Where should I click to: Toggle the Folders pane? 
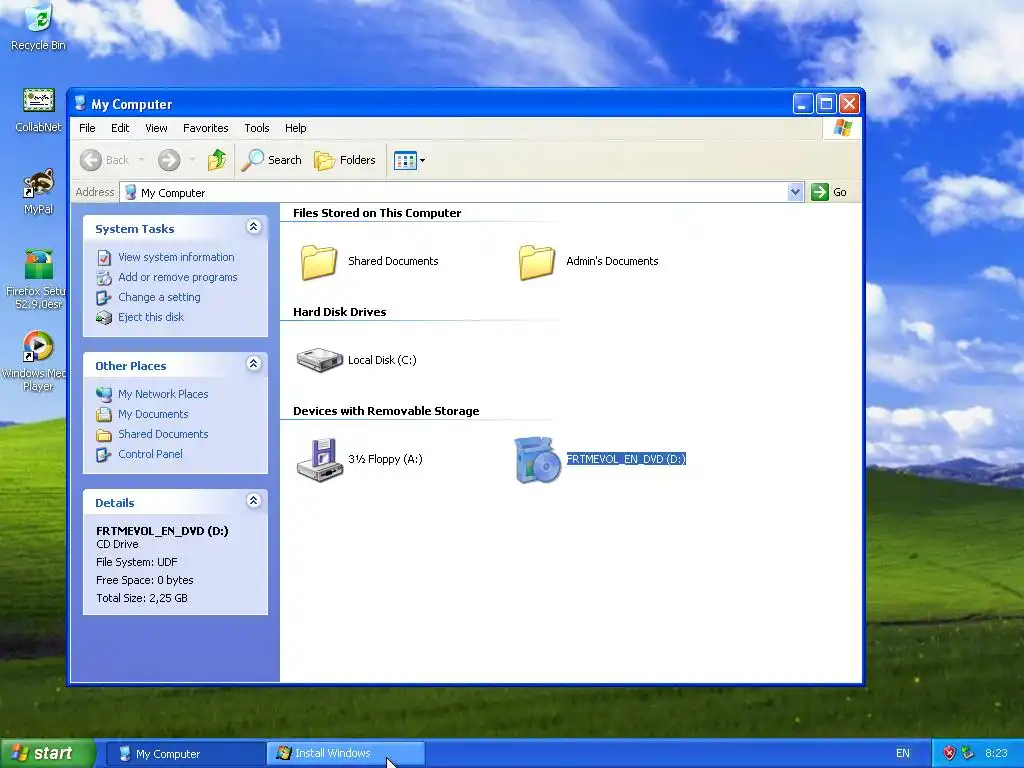point(345,160)
